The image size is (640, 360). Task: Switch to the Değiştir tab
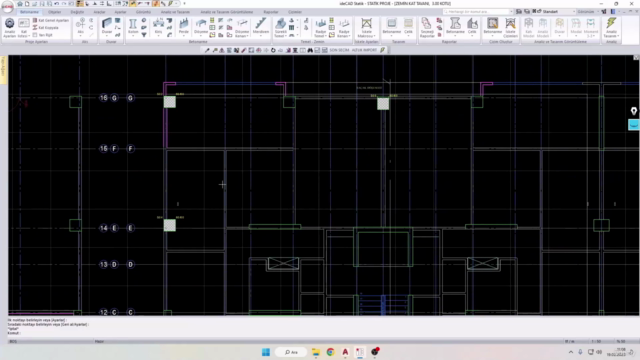pos(77,12)
